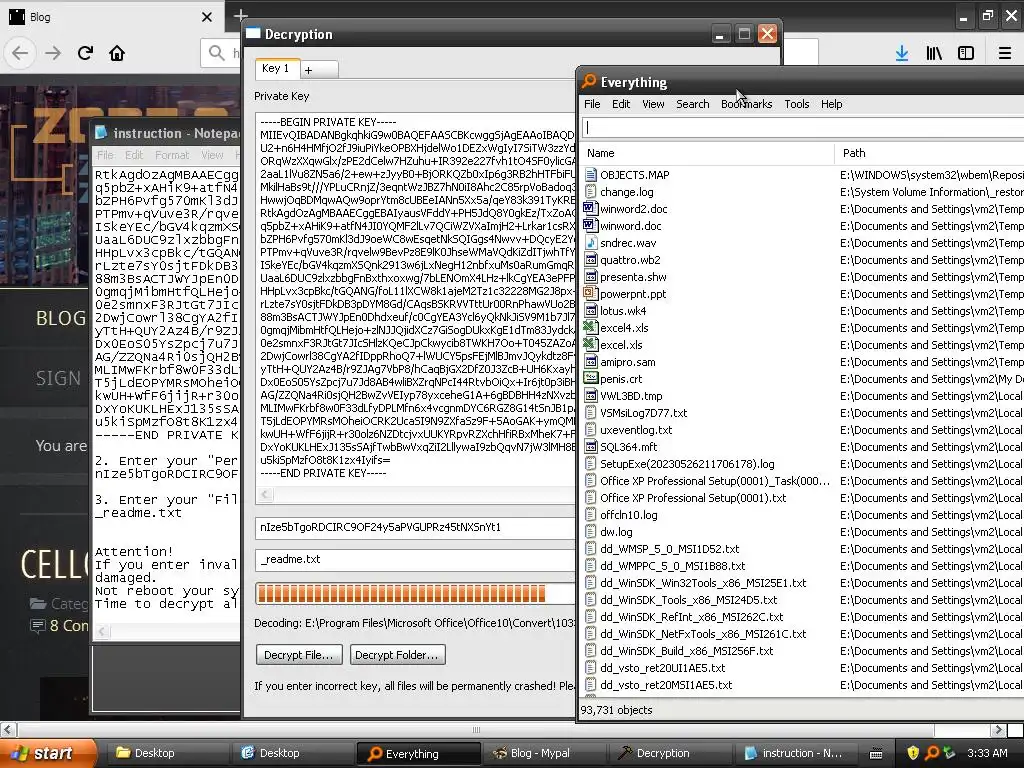Select the Key 1 tab in Decryption
This screenshot has height=768, width=1024.
coord(277,69)
